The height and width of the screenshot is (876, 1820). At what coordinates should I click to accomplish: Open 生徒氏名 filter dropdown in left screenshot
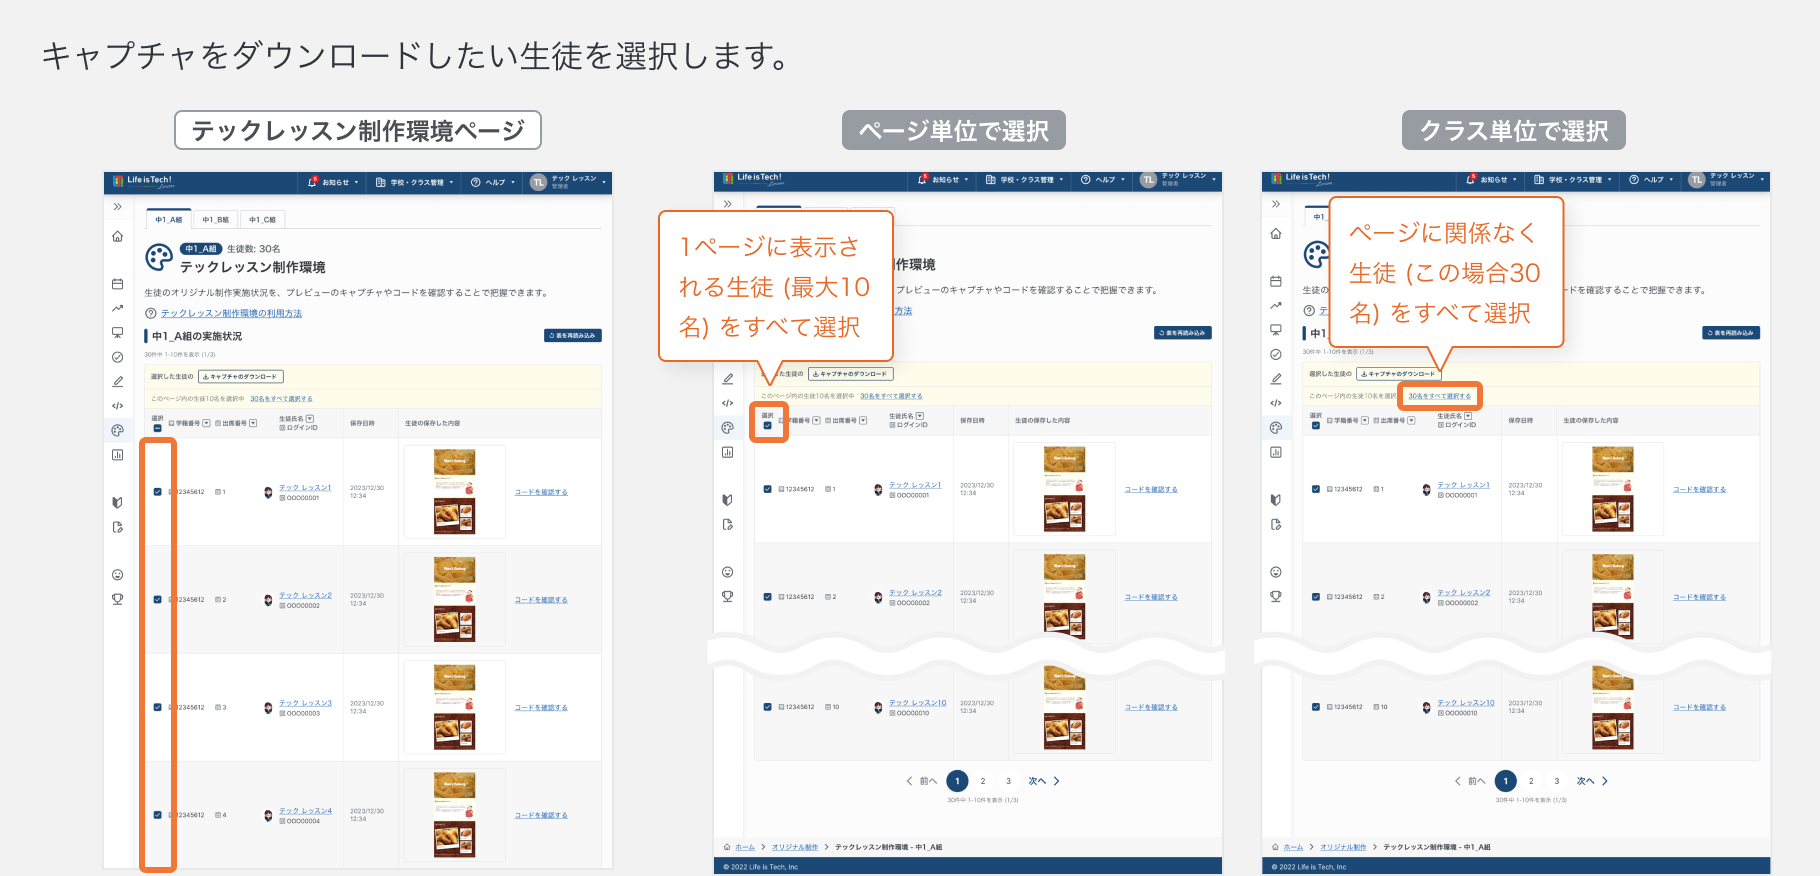coord(310,419)
